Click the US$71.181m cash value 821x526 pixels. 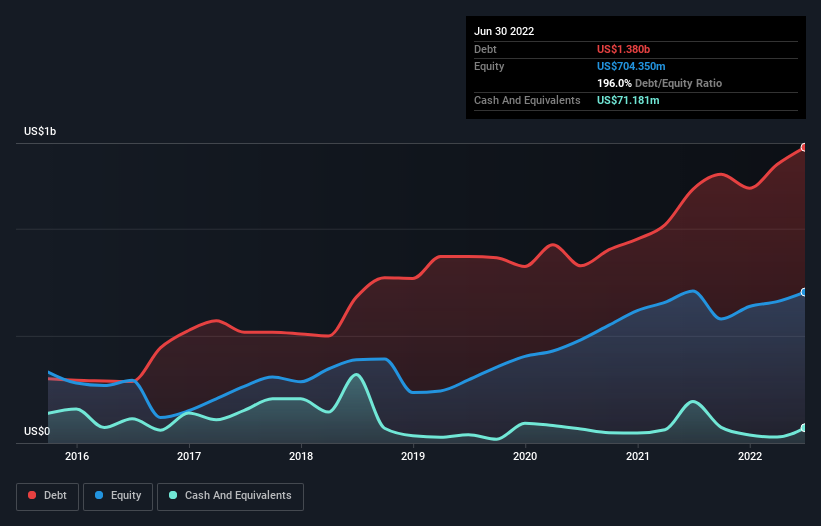(628, 100)
